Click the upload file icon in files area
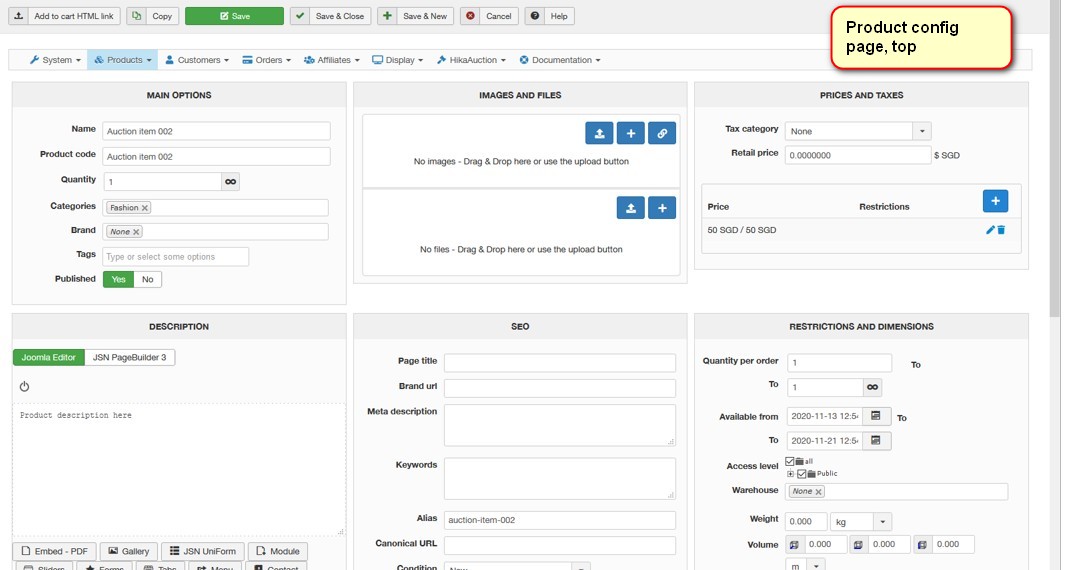Screen dimensions: 1068x570 click(630, 208)
